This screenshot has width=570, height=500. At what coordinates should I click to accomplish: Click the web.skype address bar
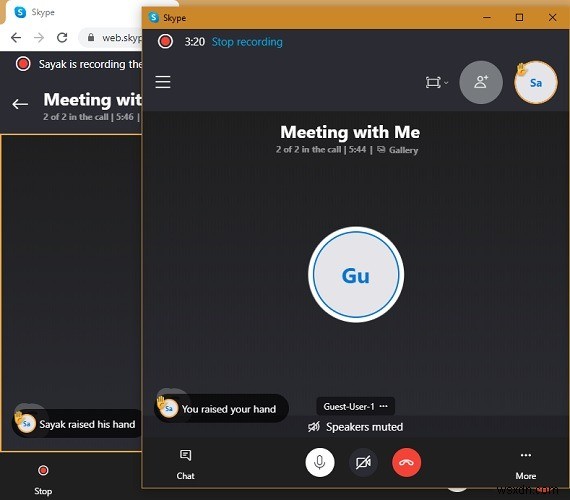110,37
